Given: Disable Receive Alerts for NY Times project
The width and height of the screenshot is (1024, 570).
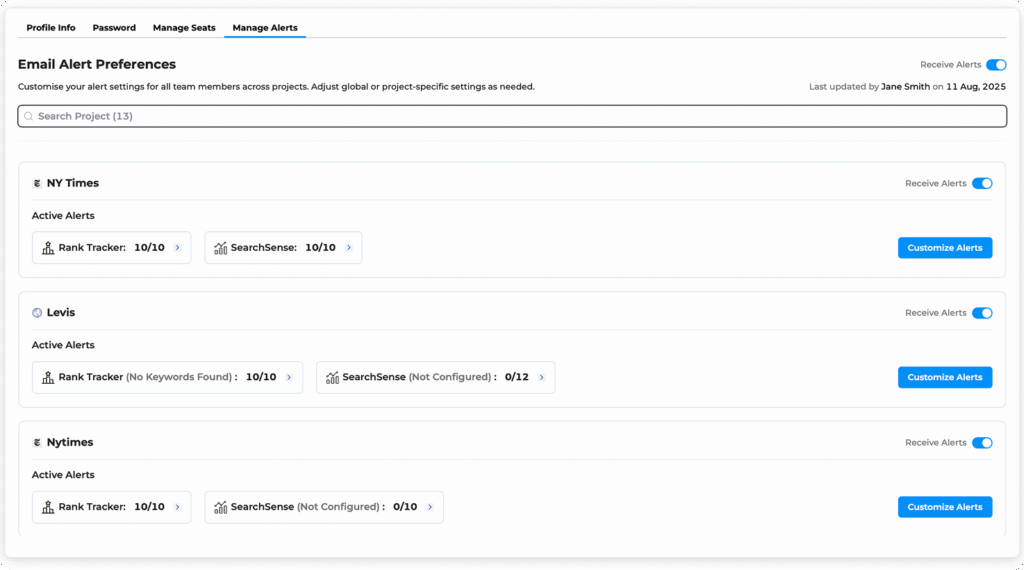Looking at the screenshot, I should (x=981, y=184).
